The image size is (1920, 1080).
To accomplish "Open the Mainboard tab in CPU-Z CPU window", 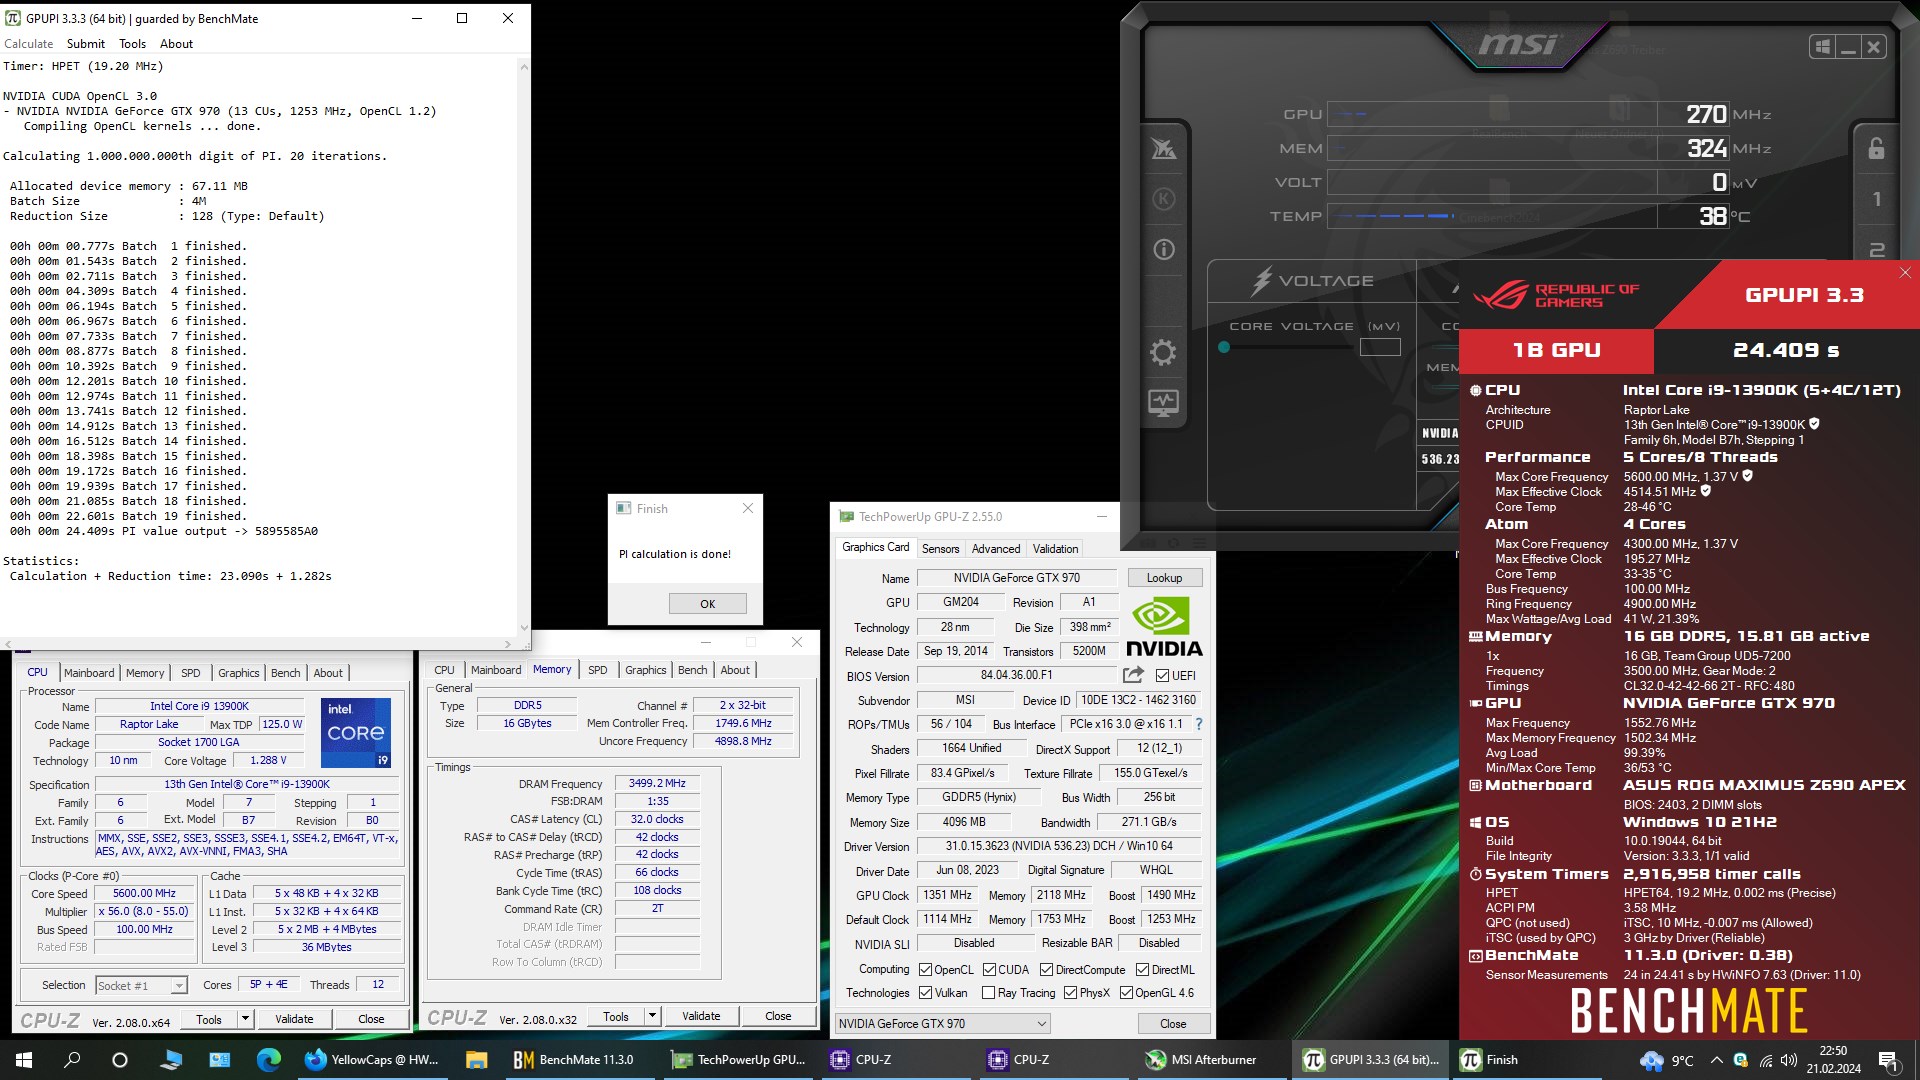I will (x=89, y=673).
